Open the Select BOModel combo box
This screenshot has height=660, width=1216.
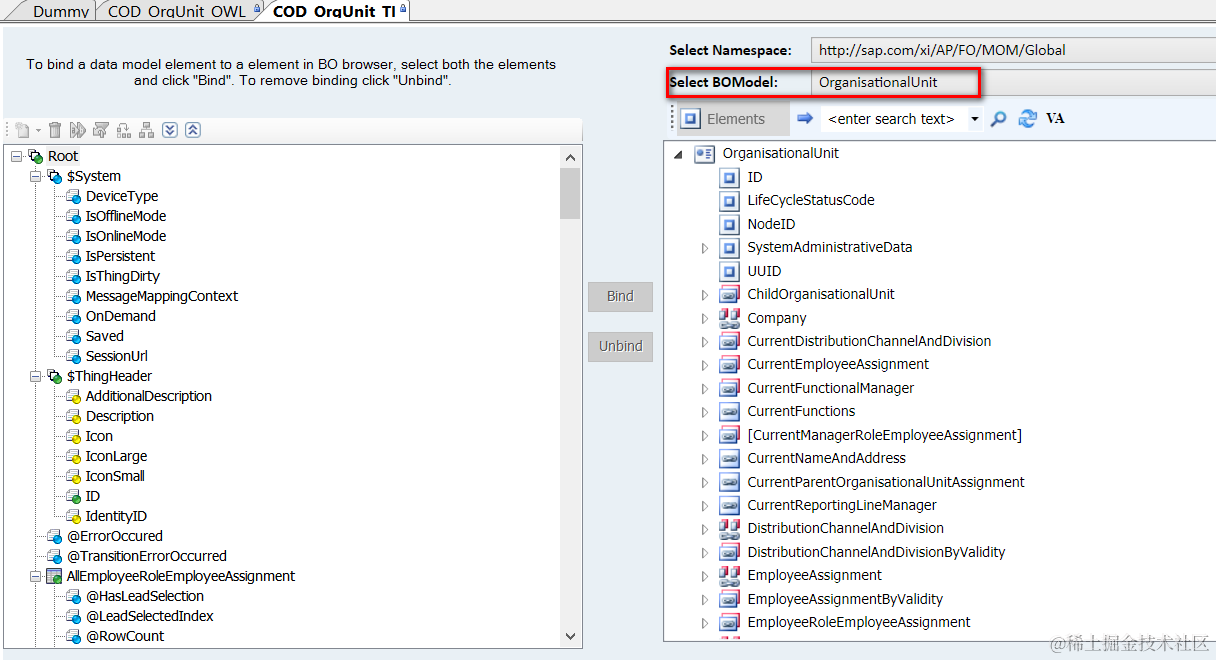pos(1013,82)
